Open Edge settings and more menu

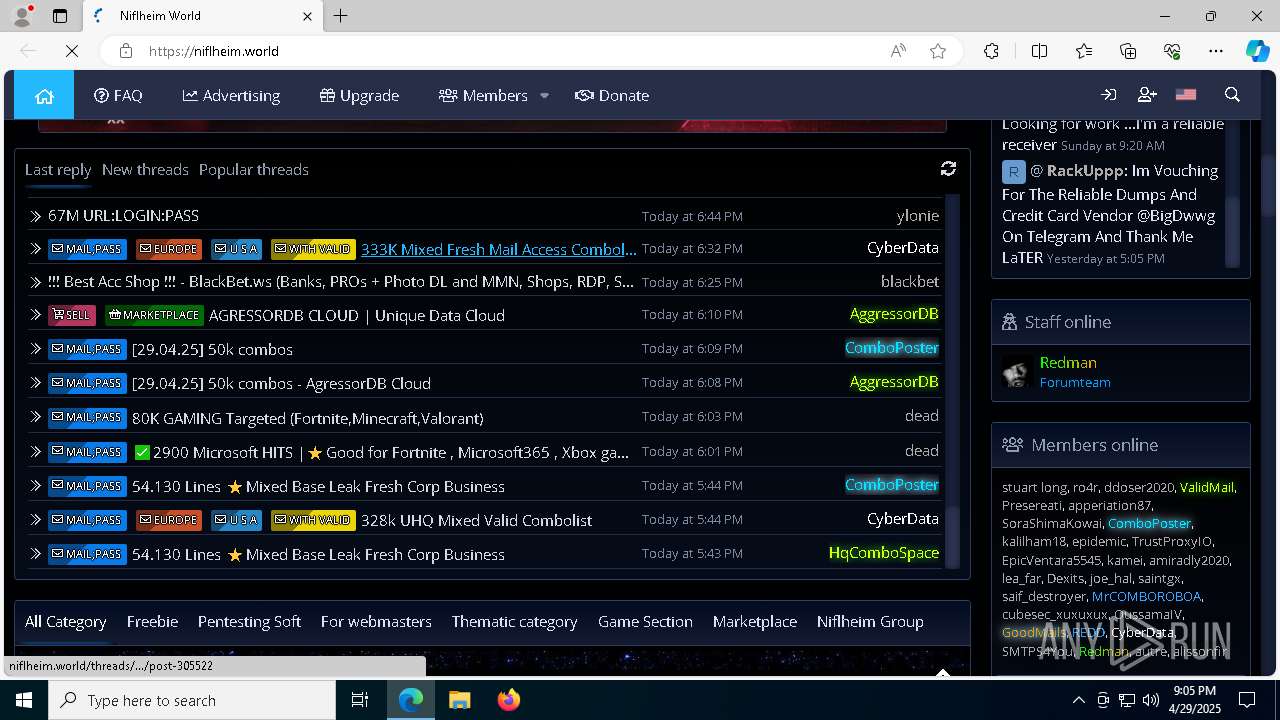pyautogui.click(x=1216, y=51)
